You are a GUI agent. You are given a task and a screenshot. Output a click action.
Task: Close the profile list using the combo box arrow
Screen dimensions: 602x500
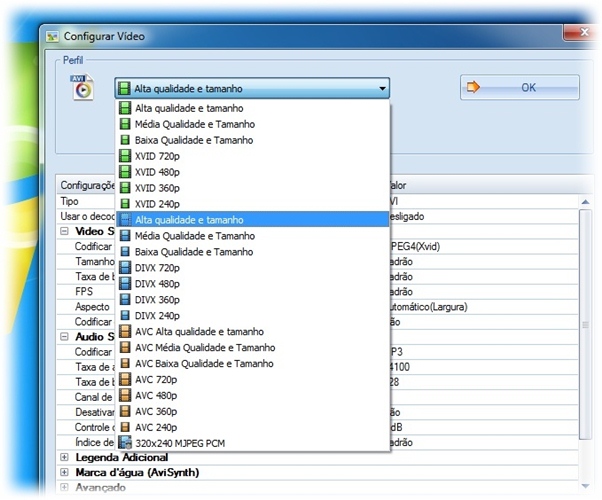382,89
